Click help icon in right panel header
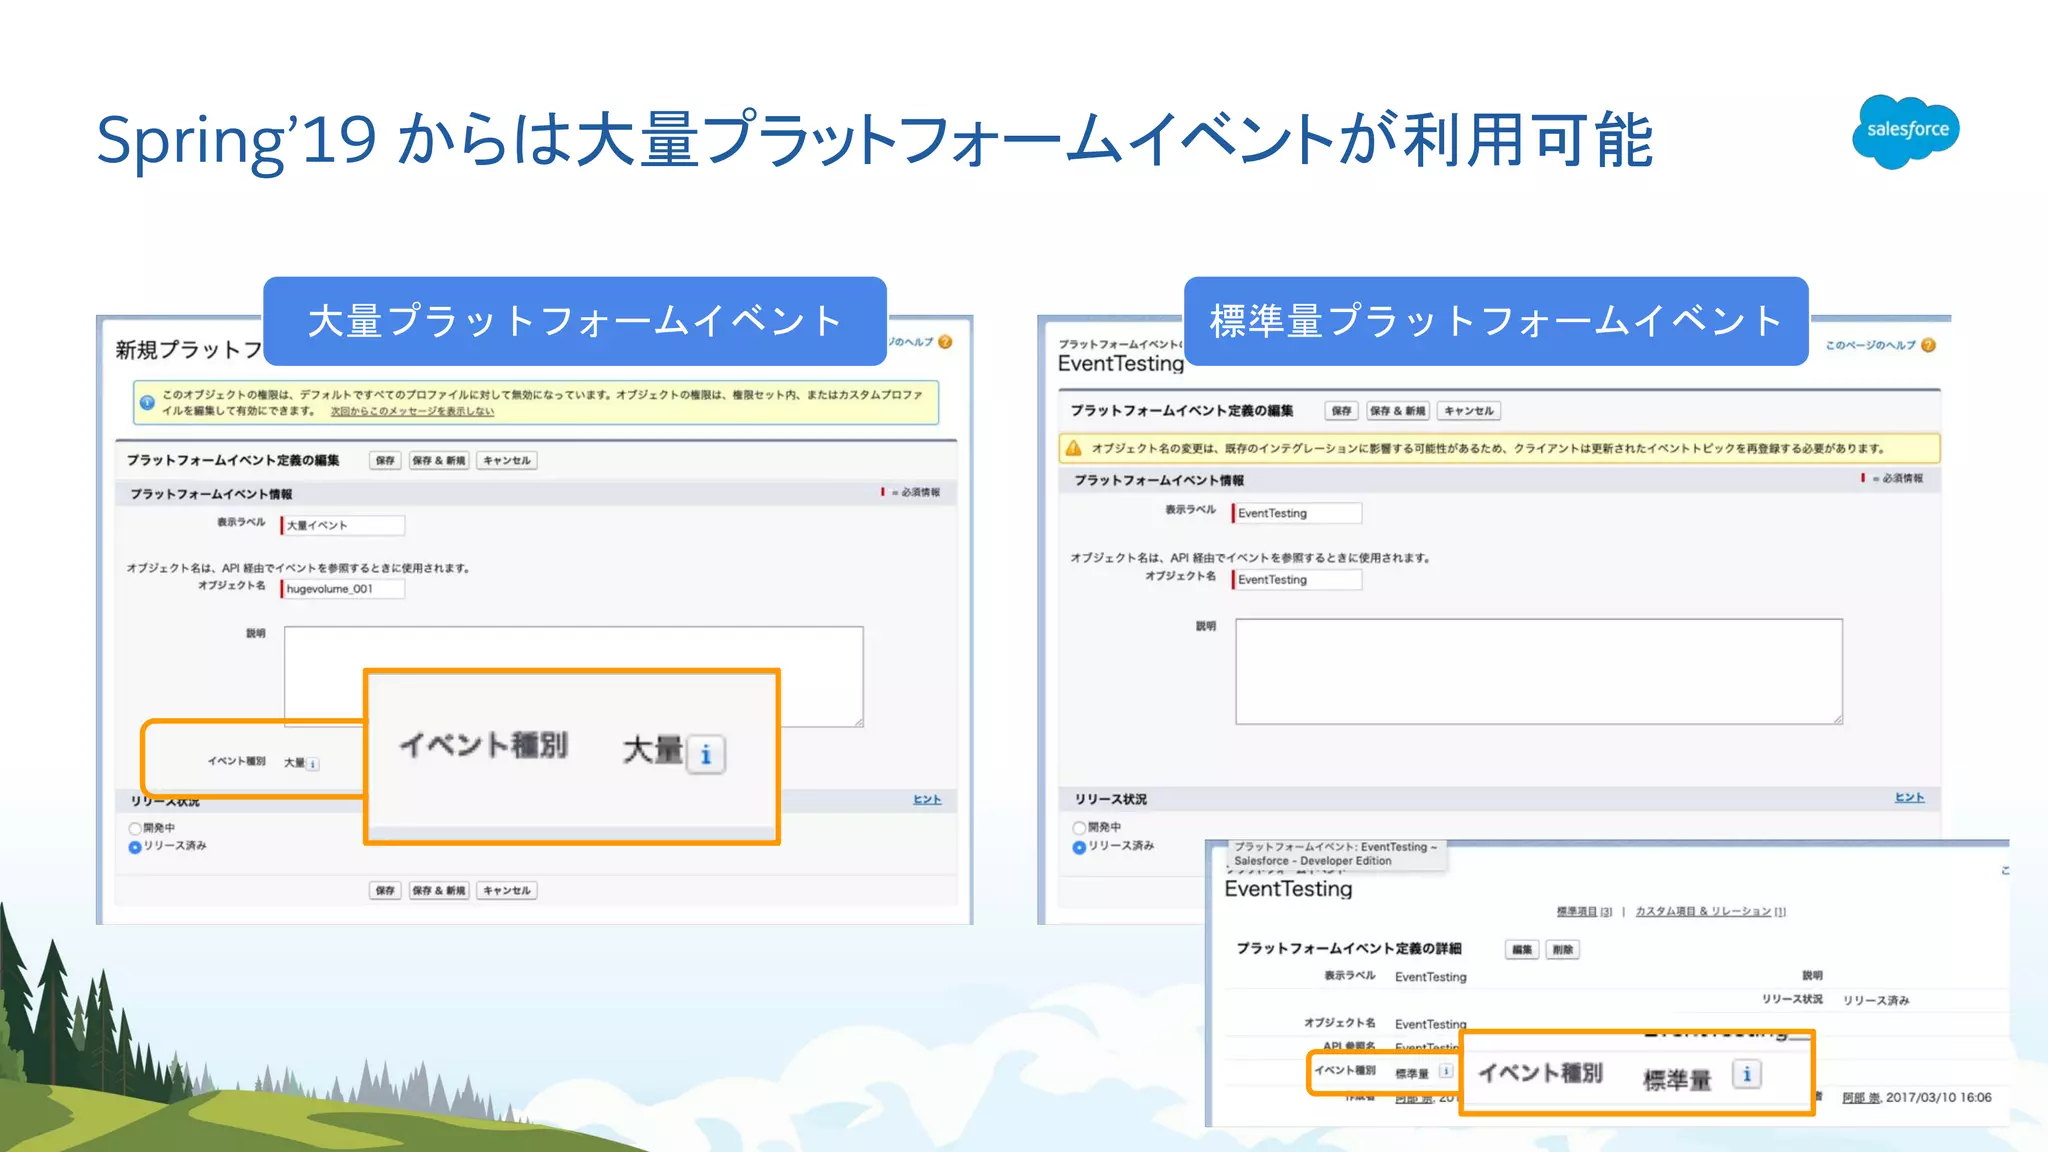Screen dimensions: 2048x1152 point(1929,345)
